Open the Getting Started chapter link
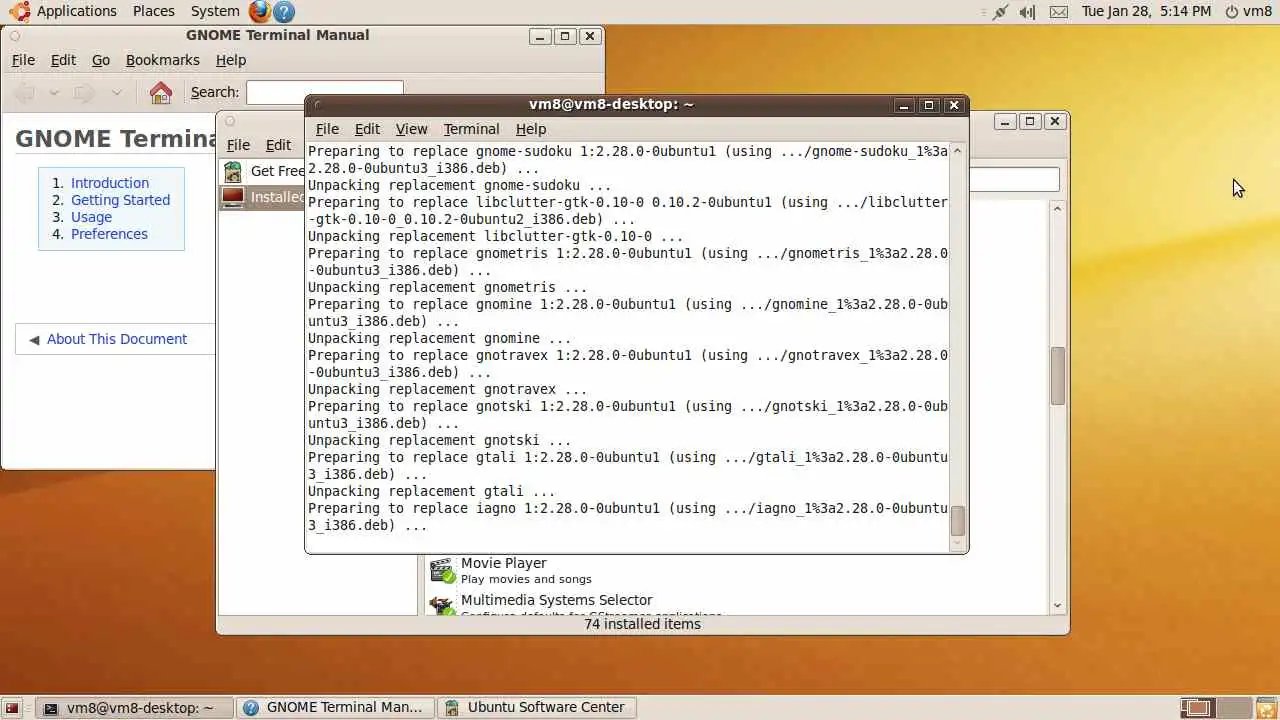This screenshot has width=1280, height=720. coord(120,200)
